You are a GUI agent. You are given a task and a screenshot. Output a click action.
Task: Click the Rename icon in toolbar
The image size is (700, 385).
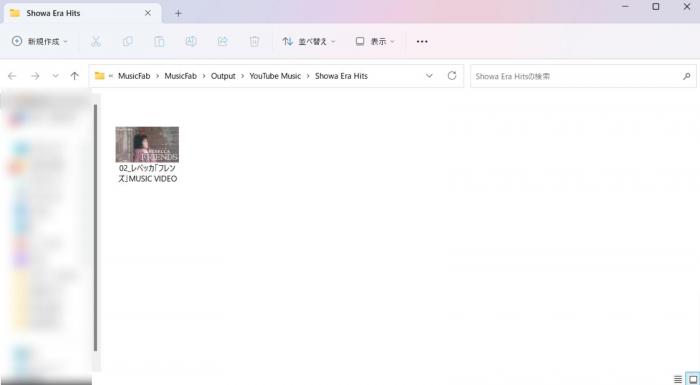(x=191, y=42)
